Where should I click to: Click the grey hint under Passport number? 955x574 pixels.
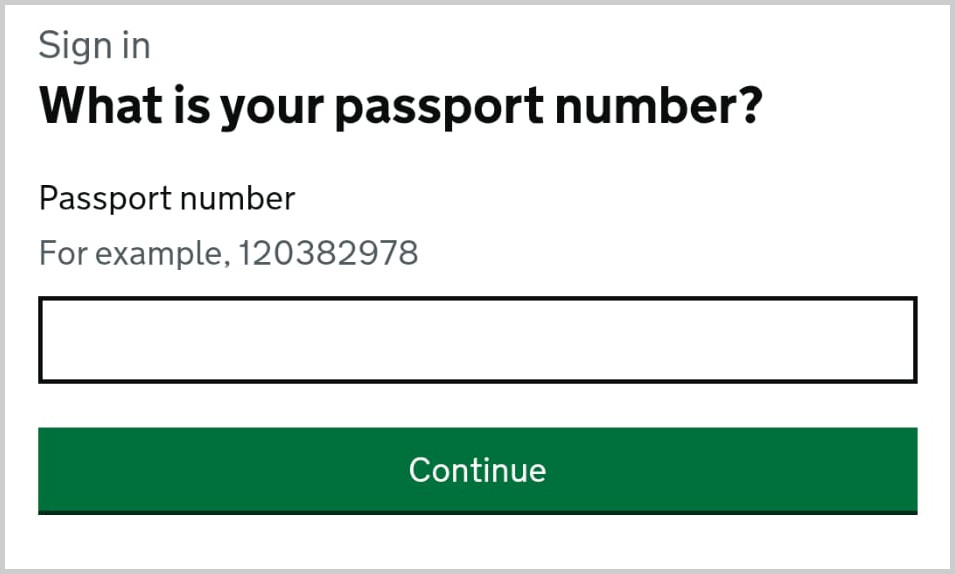pos(228,253)
